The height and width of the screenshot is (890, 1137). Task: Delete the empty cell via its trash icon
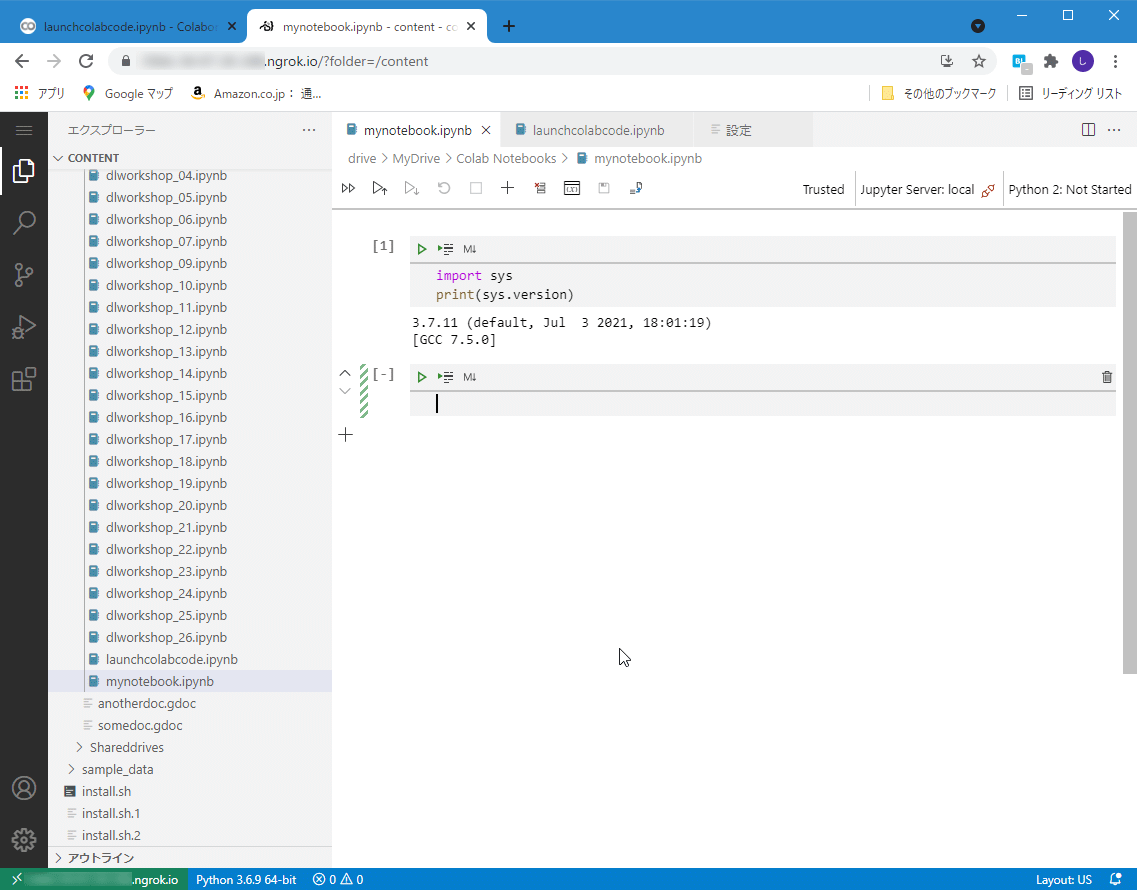point(1106,377)
